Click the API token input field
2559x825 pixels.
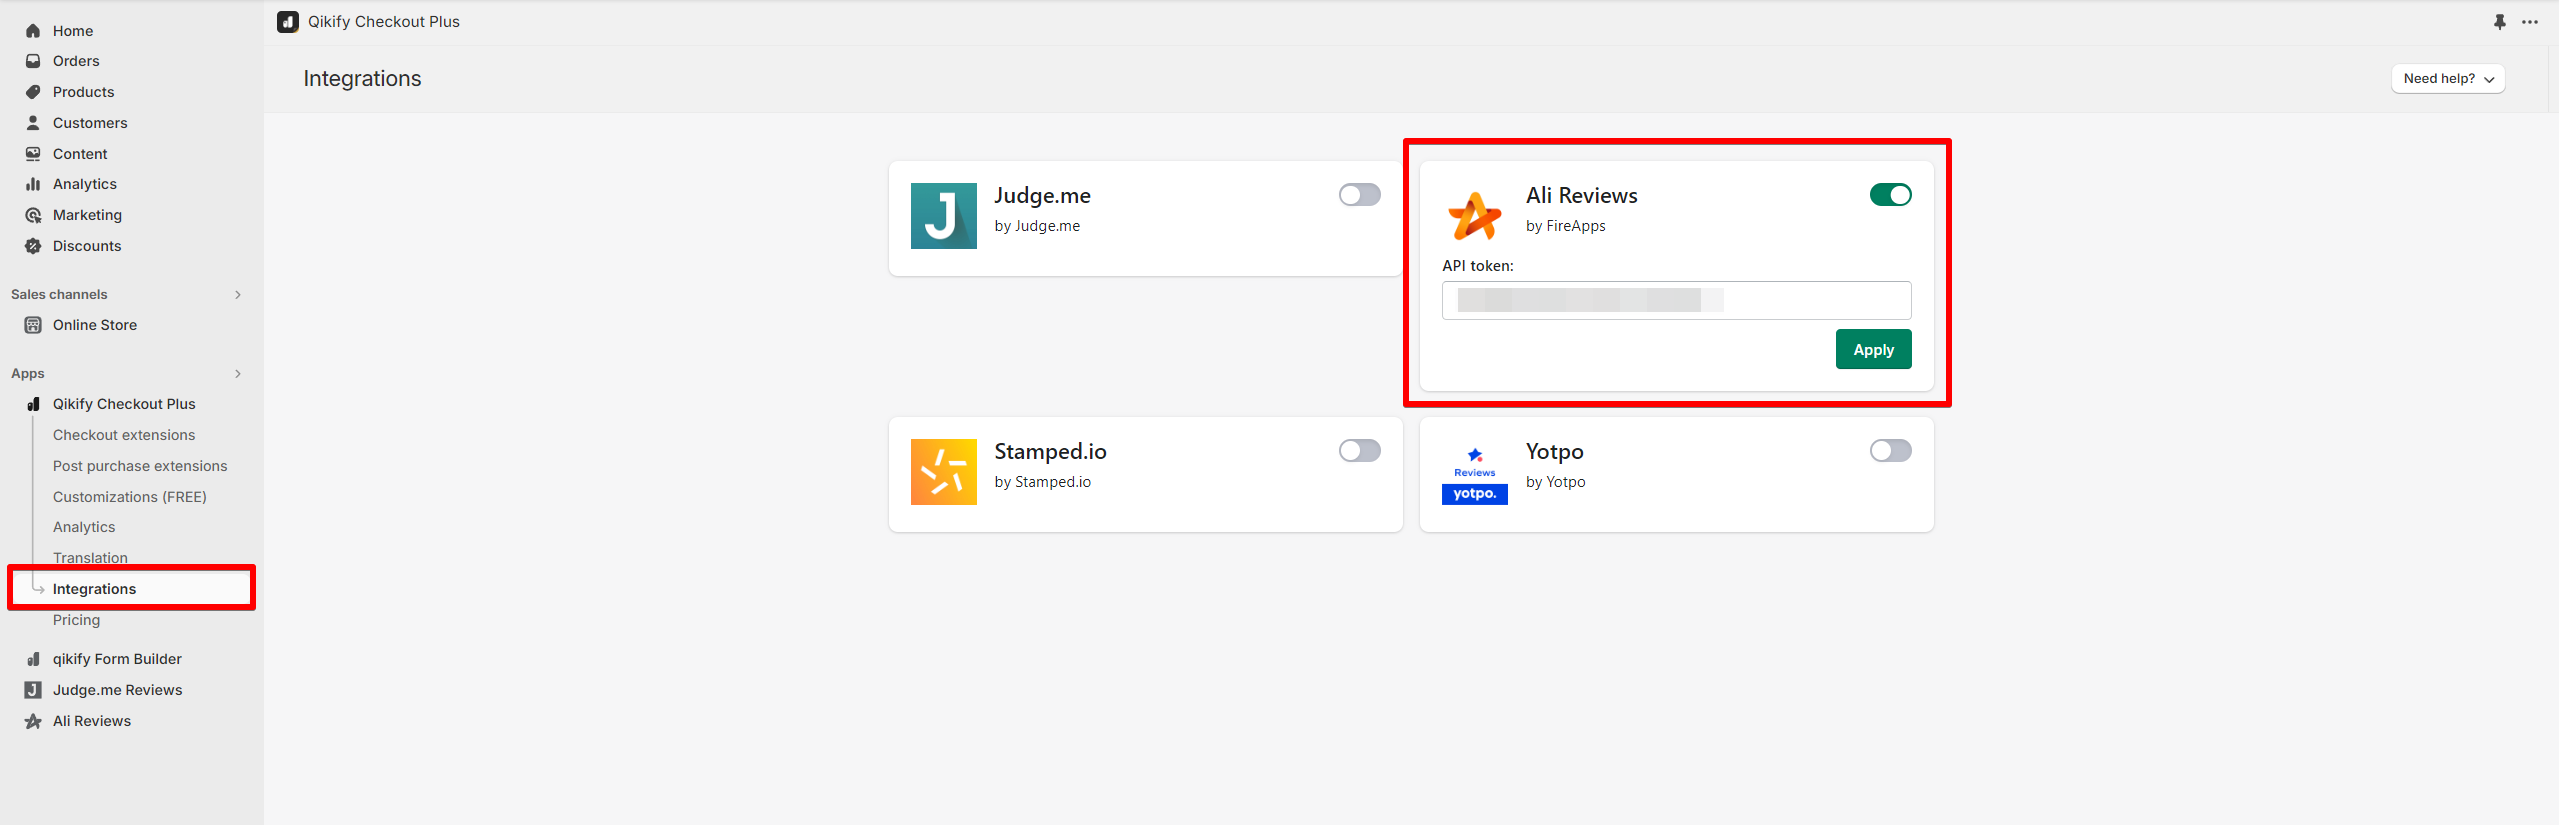pos(1676,301)
